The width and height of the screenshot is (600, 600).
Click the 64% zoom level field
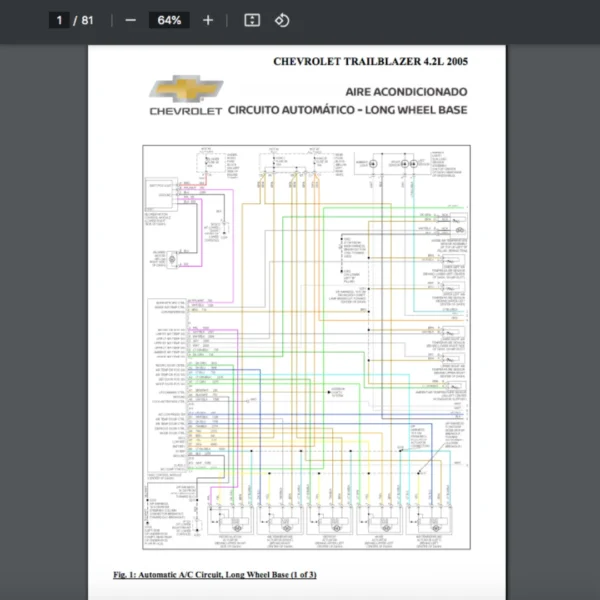[169, 20]
